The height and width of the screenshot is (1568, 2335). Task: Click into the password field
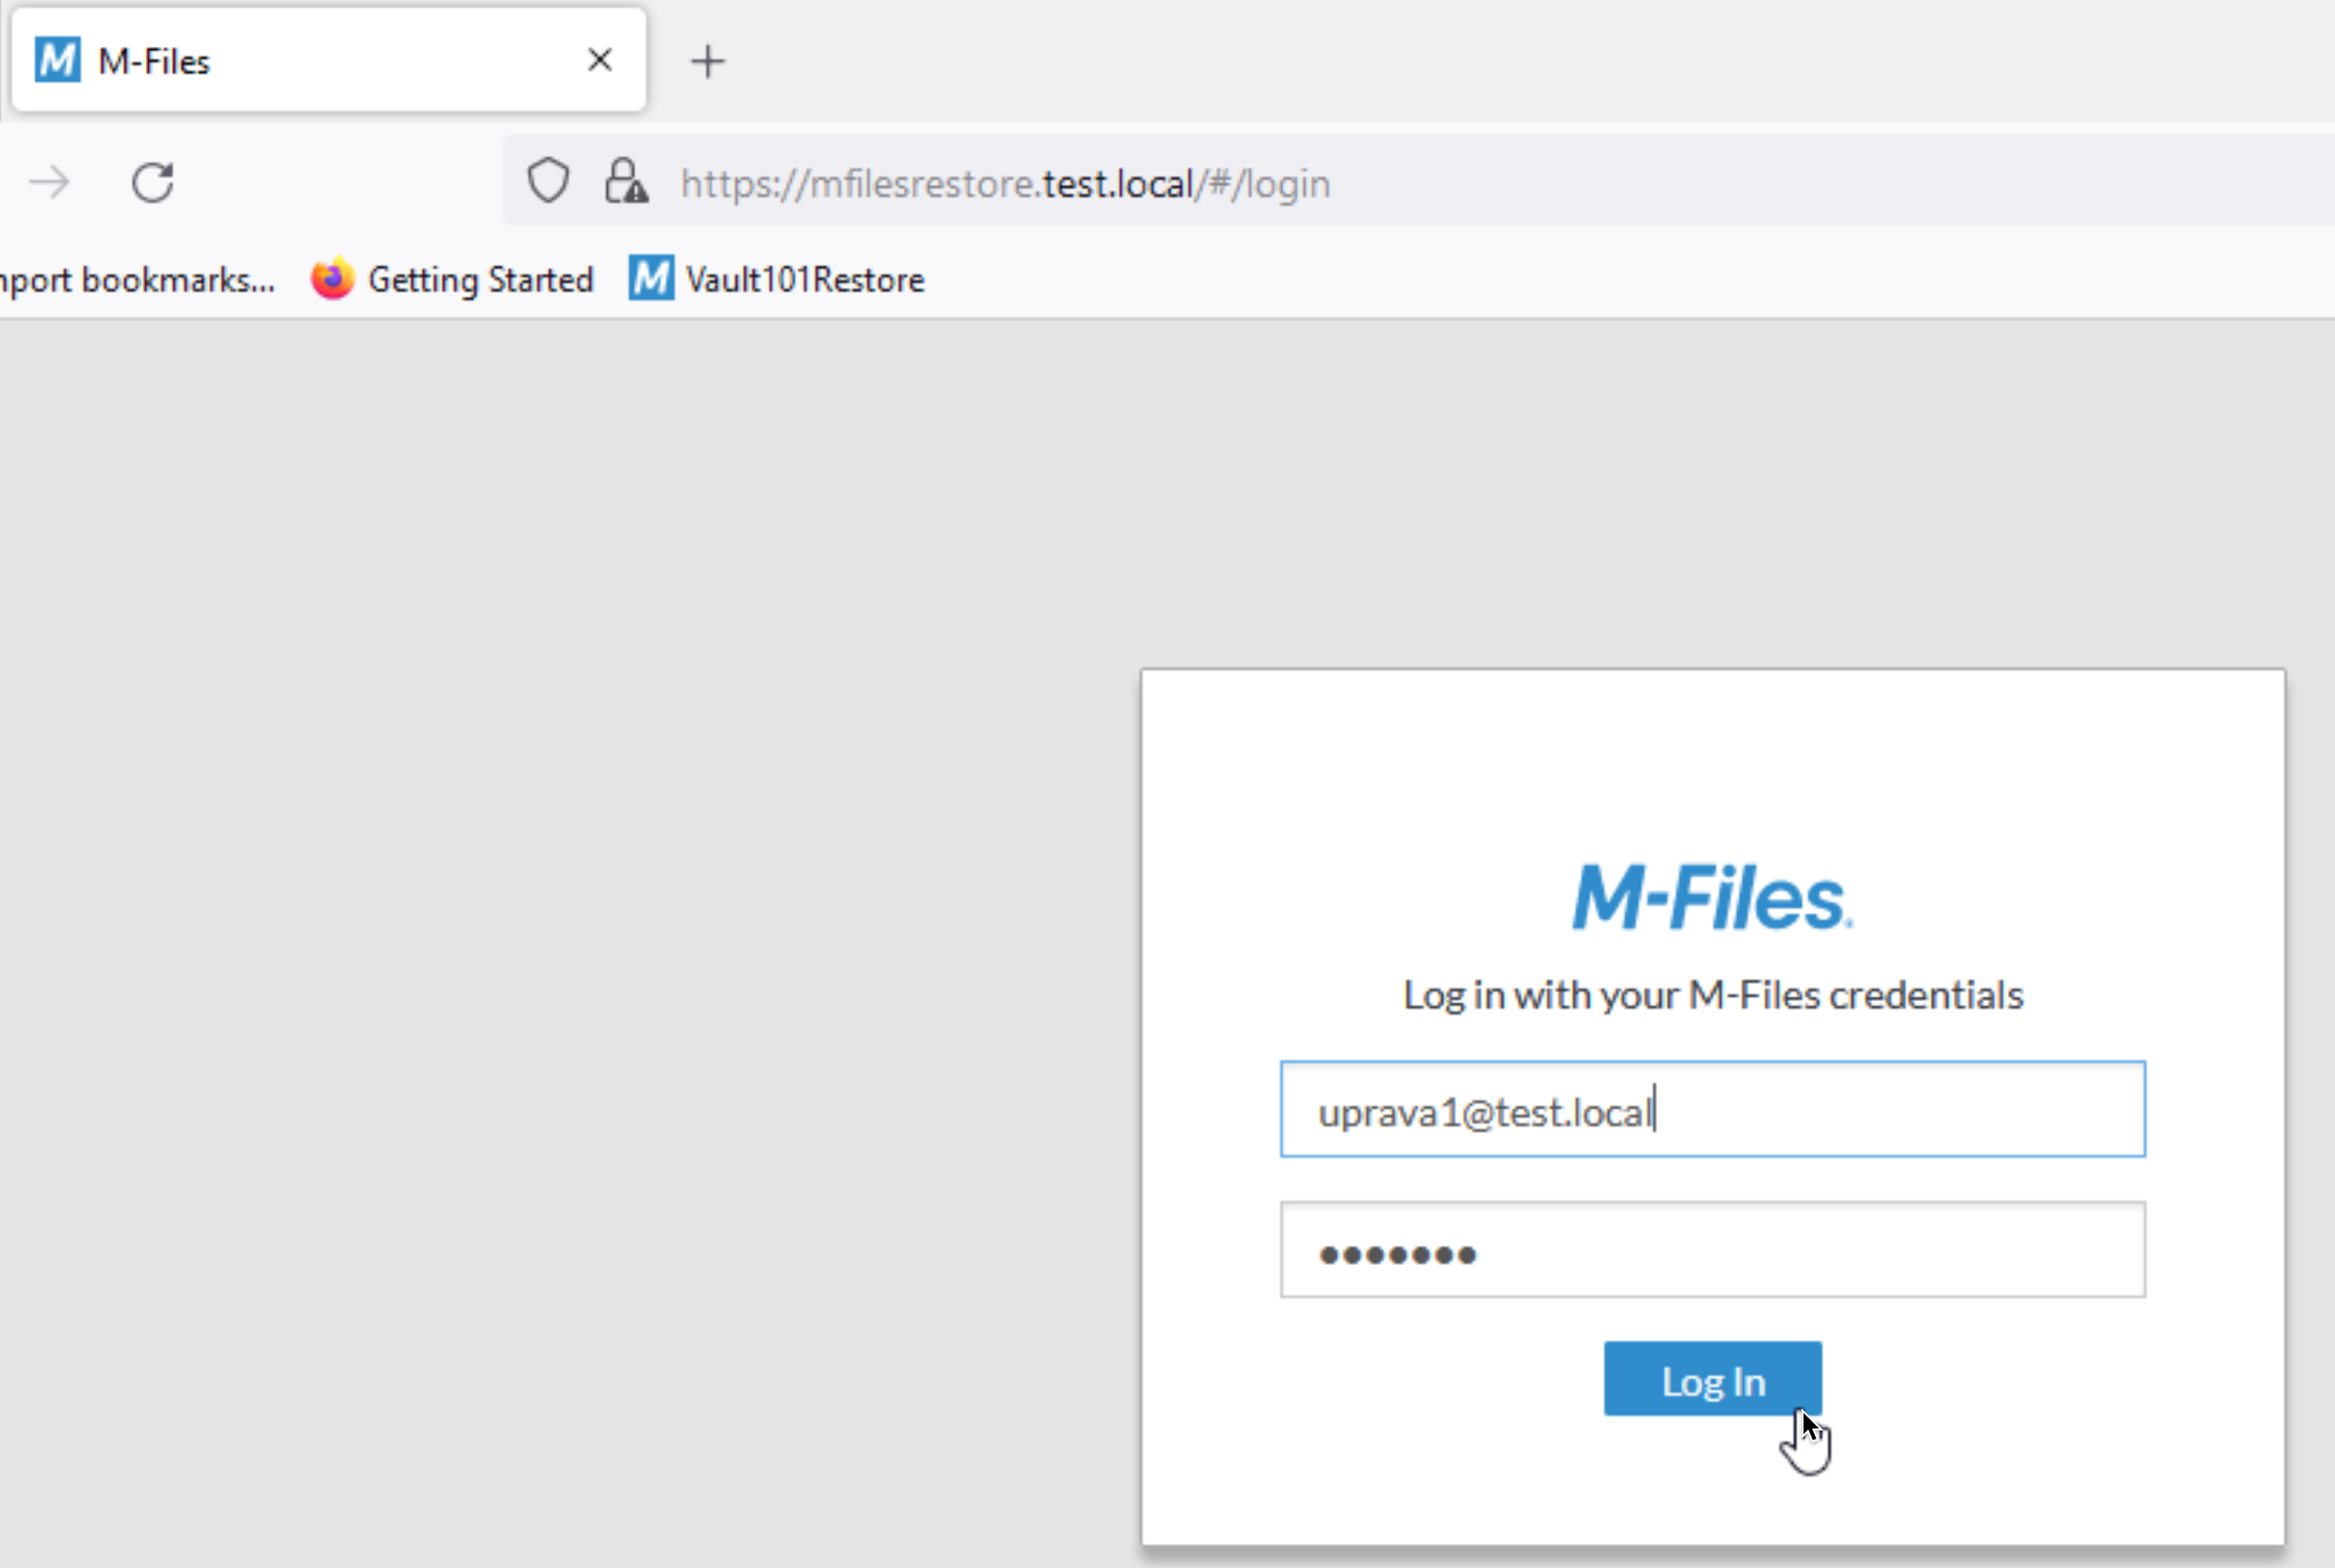[x=1712, y=1250]
